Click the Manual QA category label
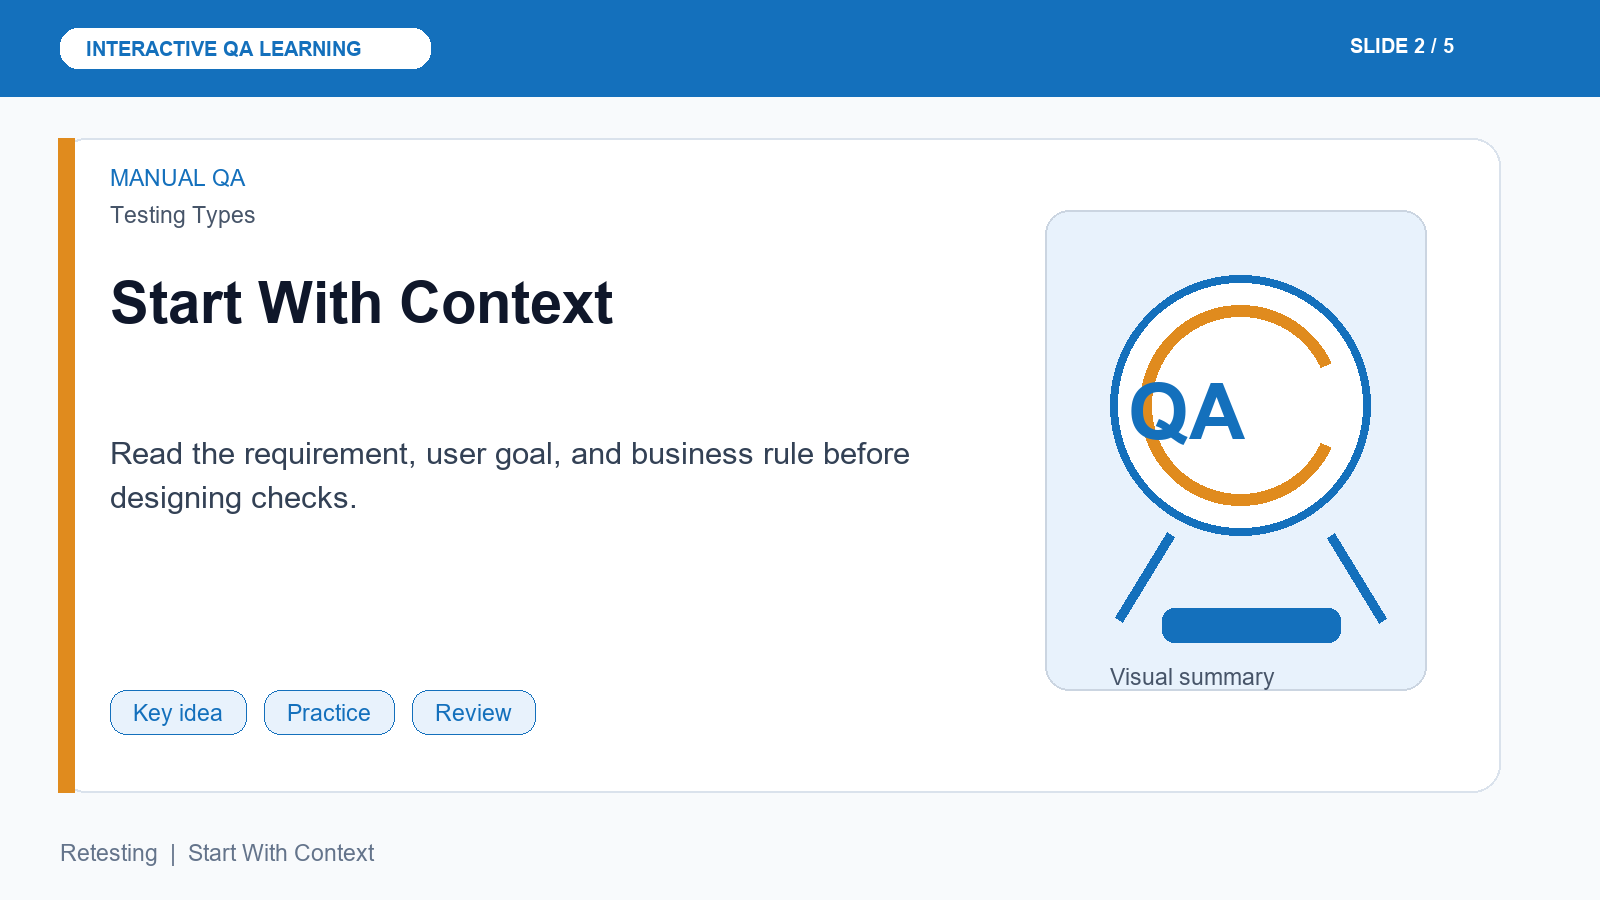1600x900 pixels. (x=177, y=178)
